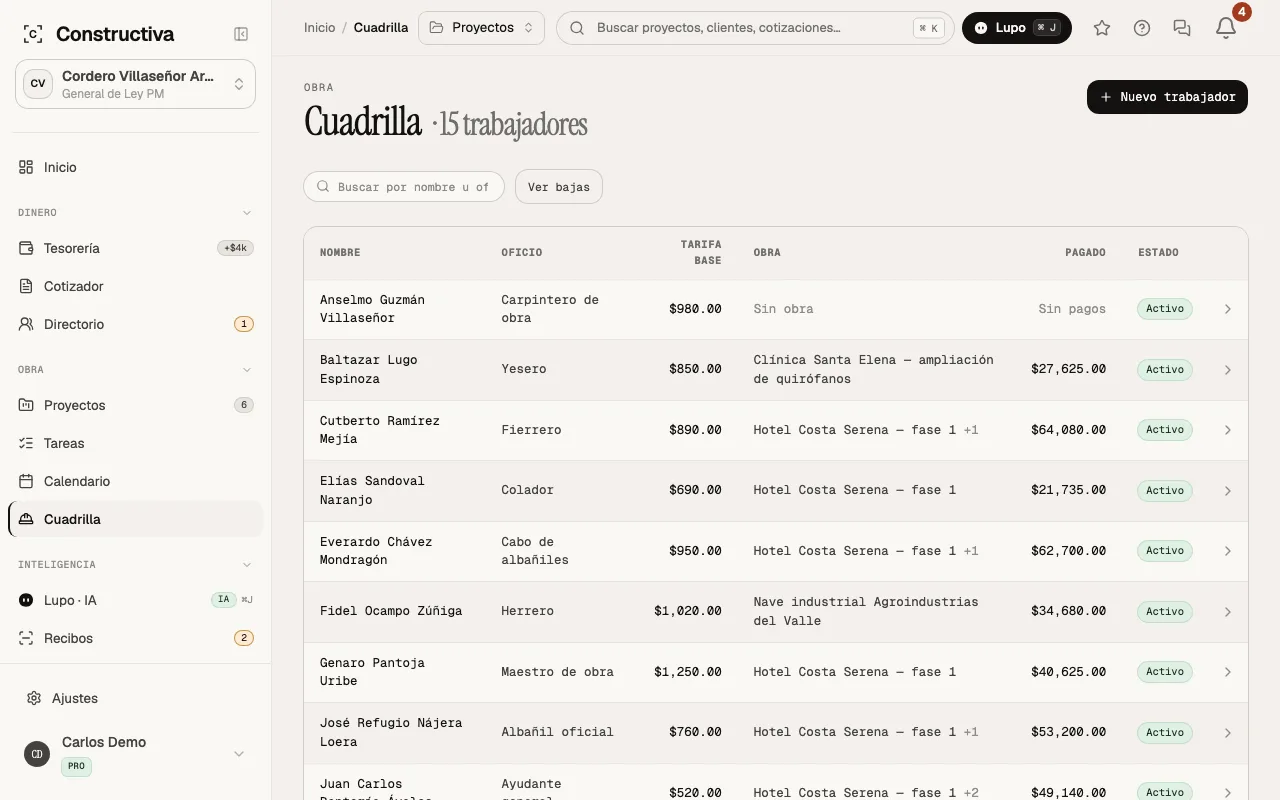
Task: Click the $62,700.00 paid amount
Action: 1069,551
